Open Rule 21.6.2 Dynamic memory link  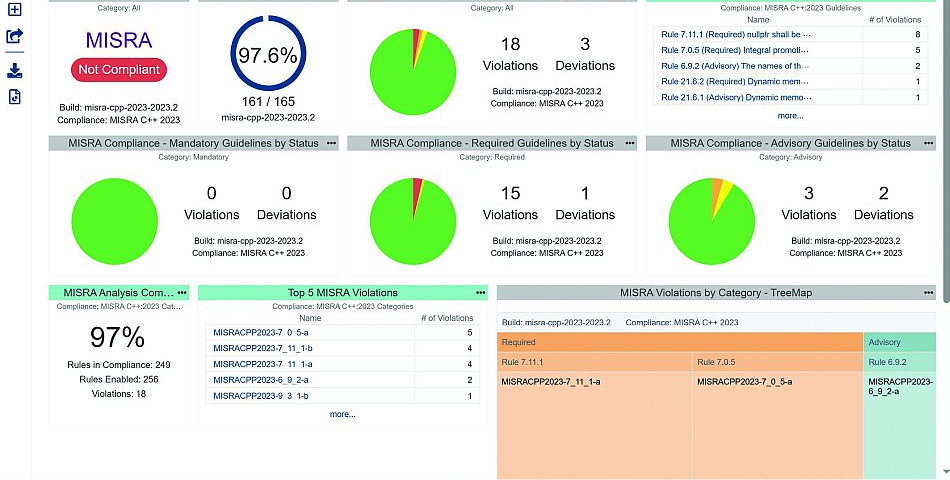[x=736, y=81]
